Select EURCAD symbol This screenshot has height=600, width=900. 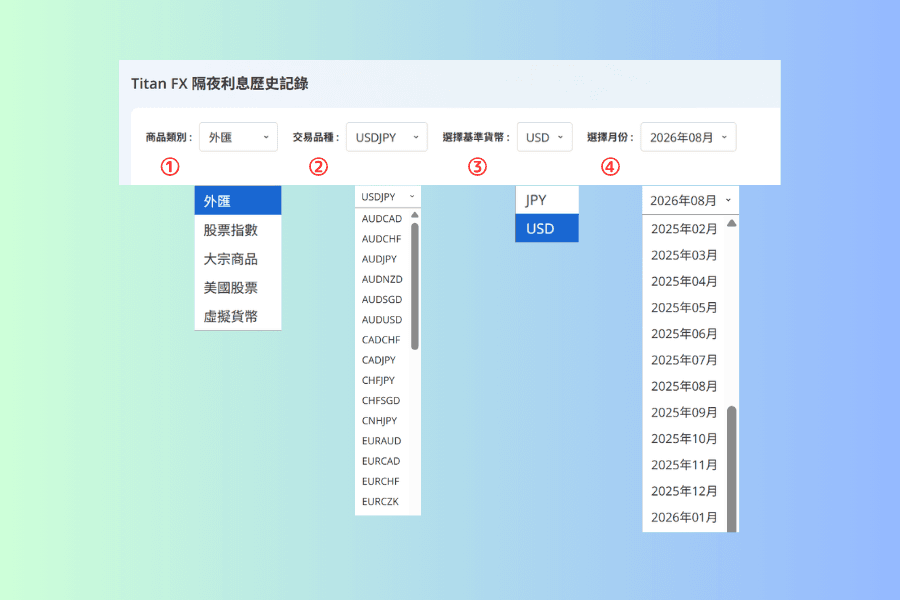click(x=382, y=461)
